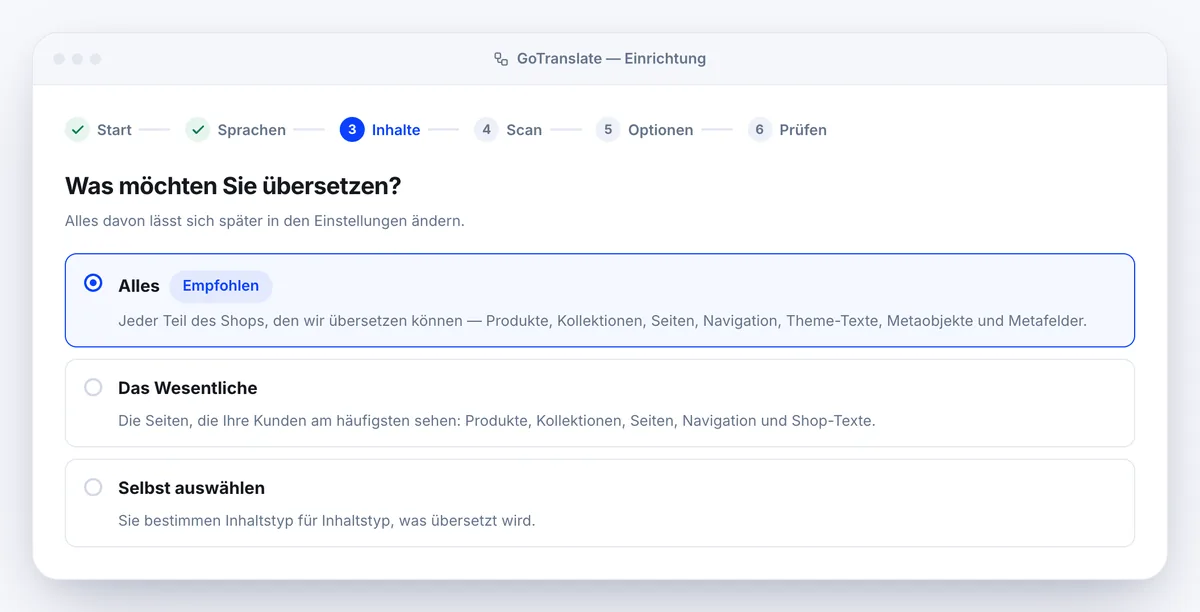Open the Optionen step label
The image size is (1200, 612).
pyautogui.click(x=661, y=130)
